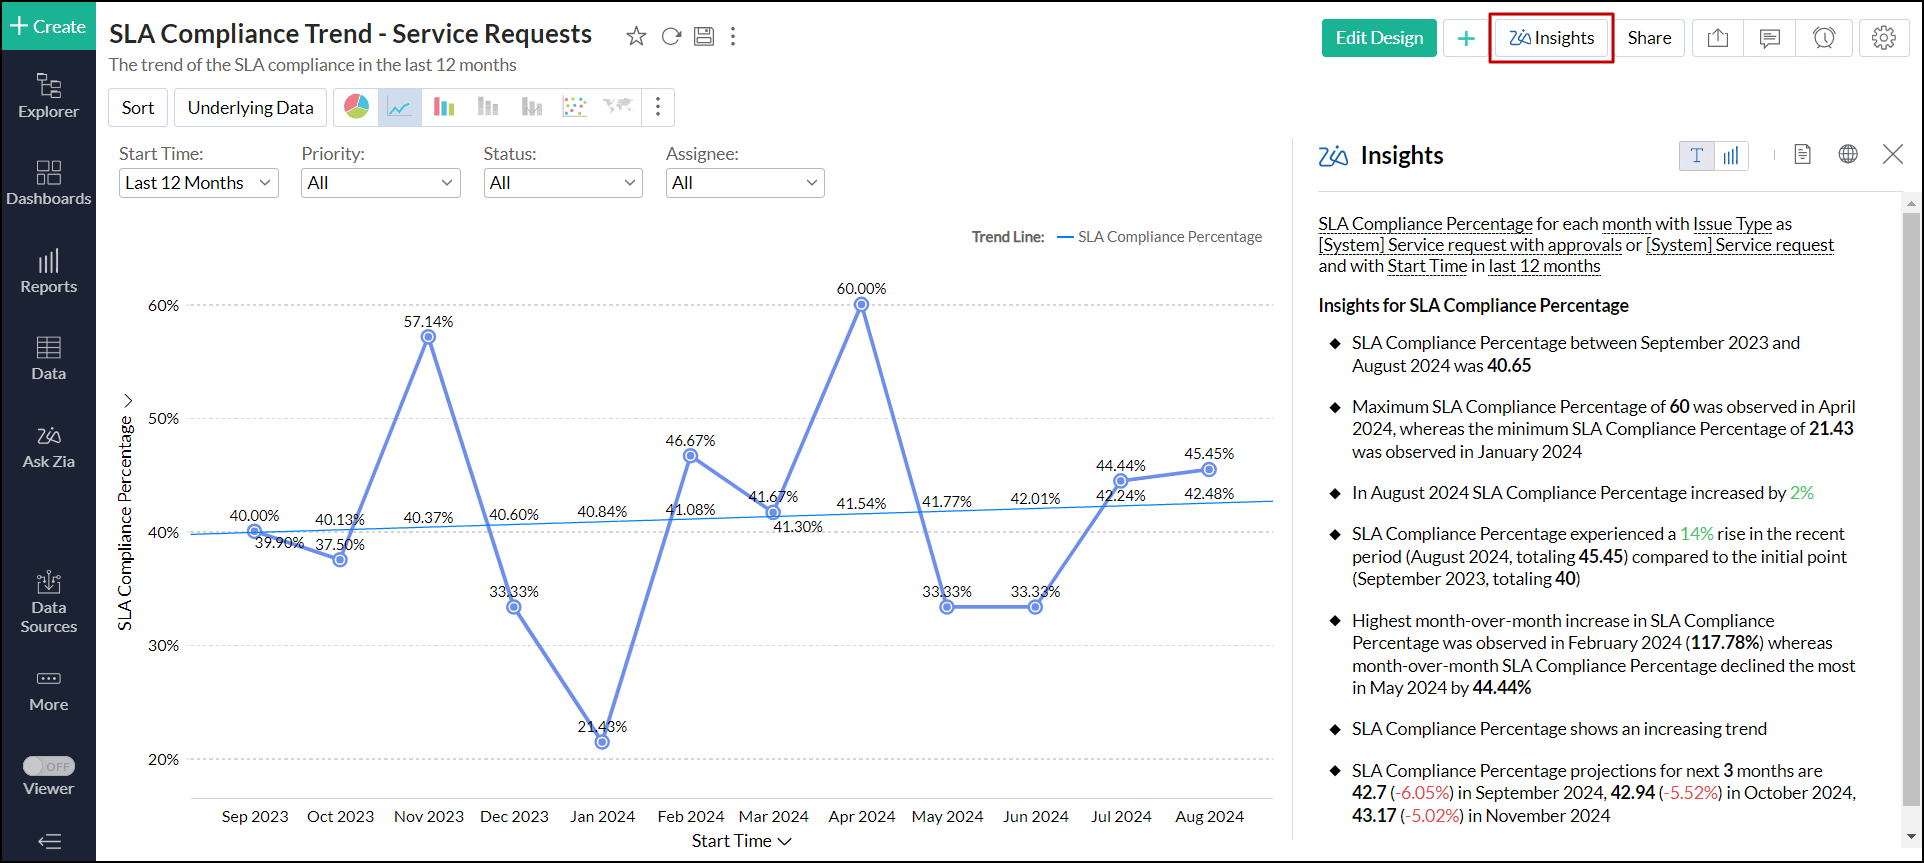This screenshot has height=863, width=1924.
Task: Click the Edit Design button
Action: [1378, 38]
